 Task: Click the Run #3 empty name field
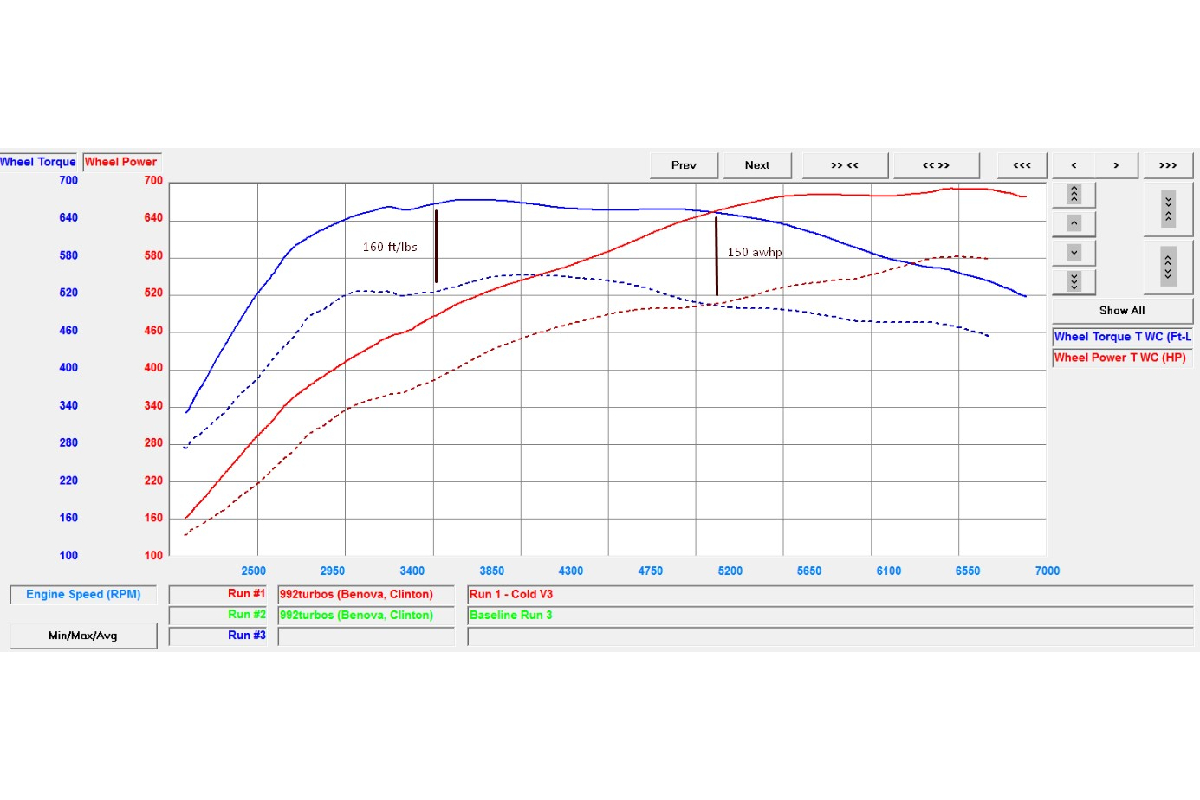coord(365,636)
